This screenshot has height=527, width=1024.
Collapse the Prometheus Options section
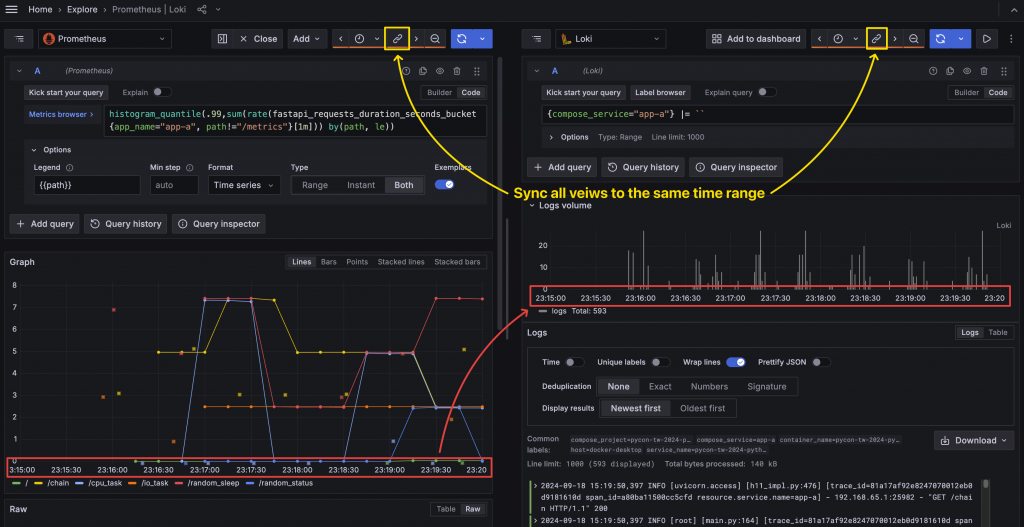click(52, 150)
